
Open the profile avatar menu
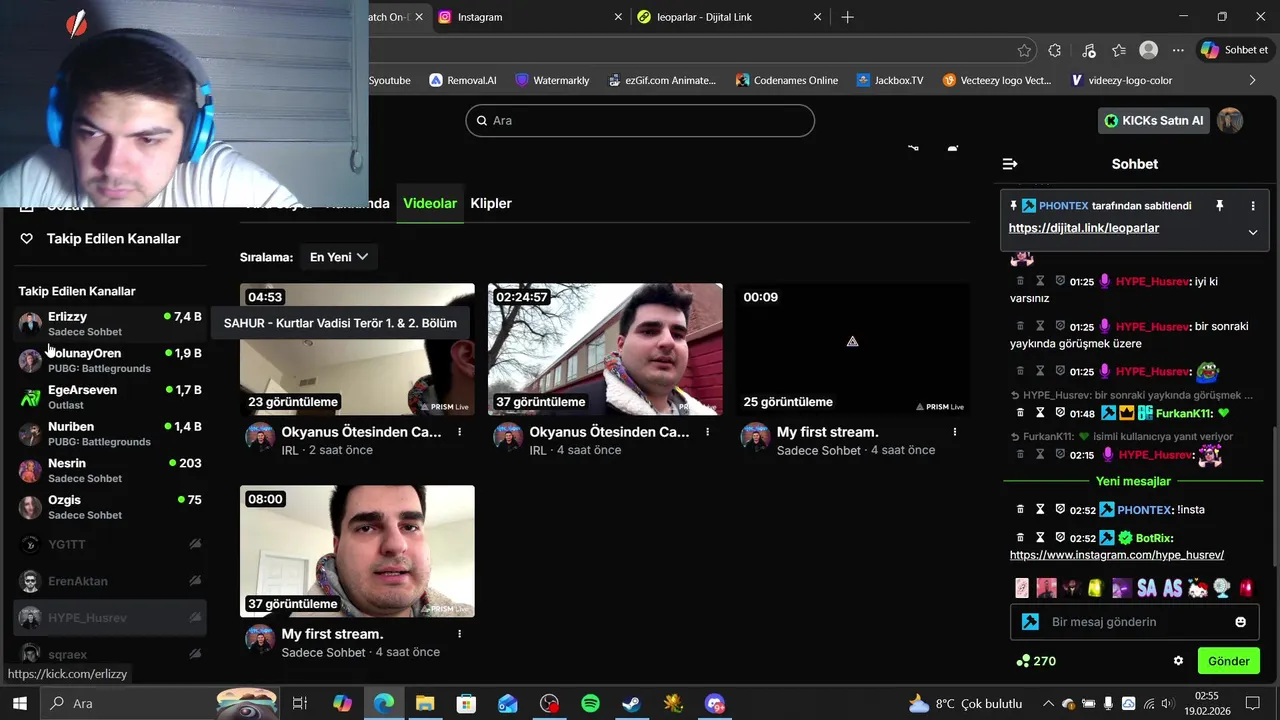1230,121
